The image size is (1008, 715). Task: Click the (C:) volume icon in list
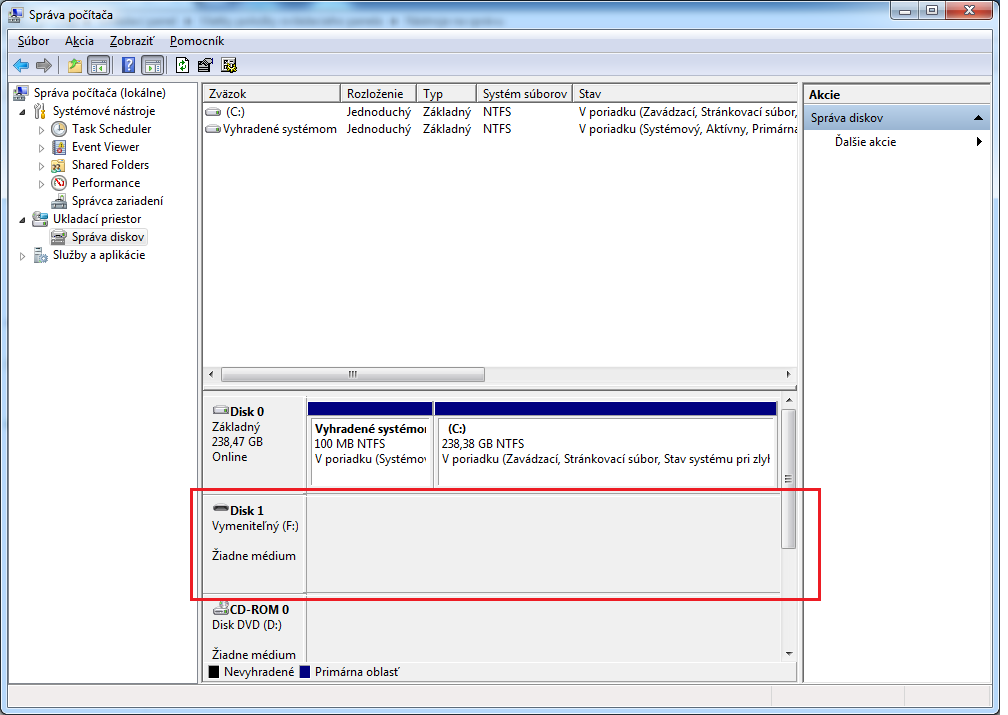point(213,112)
